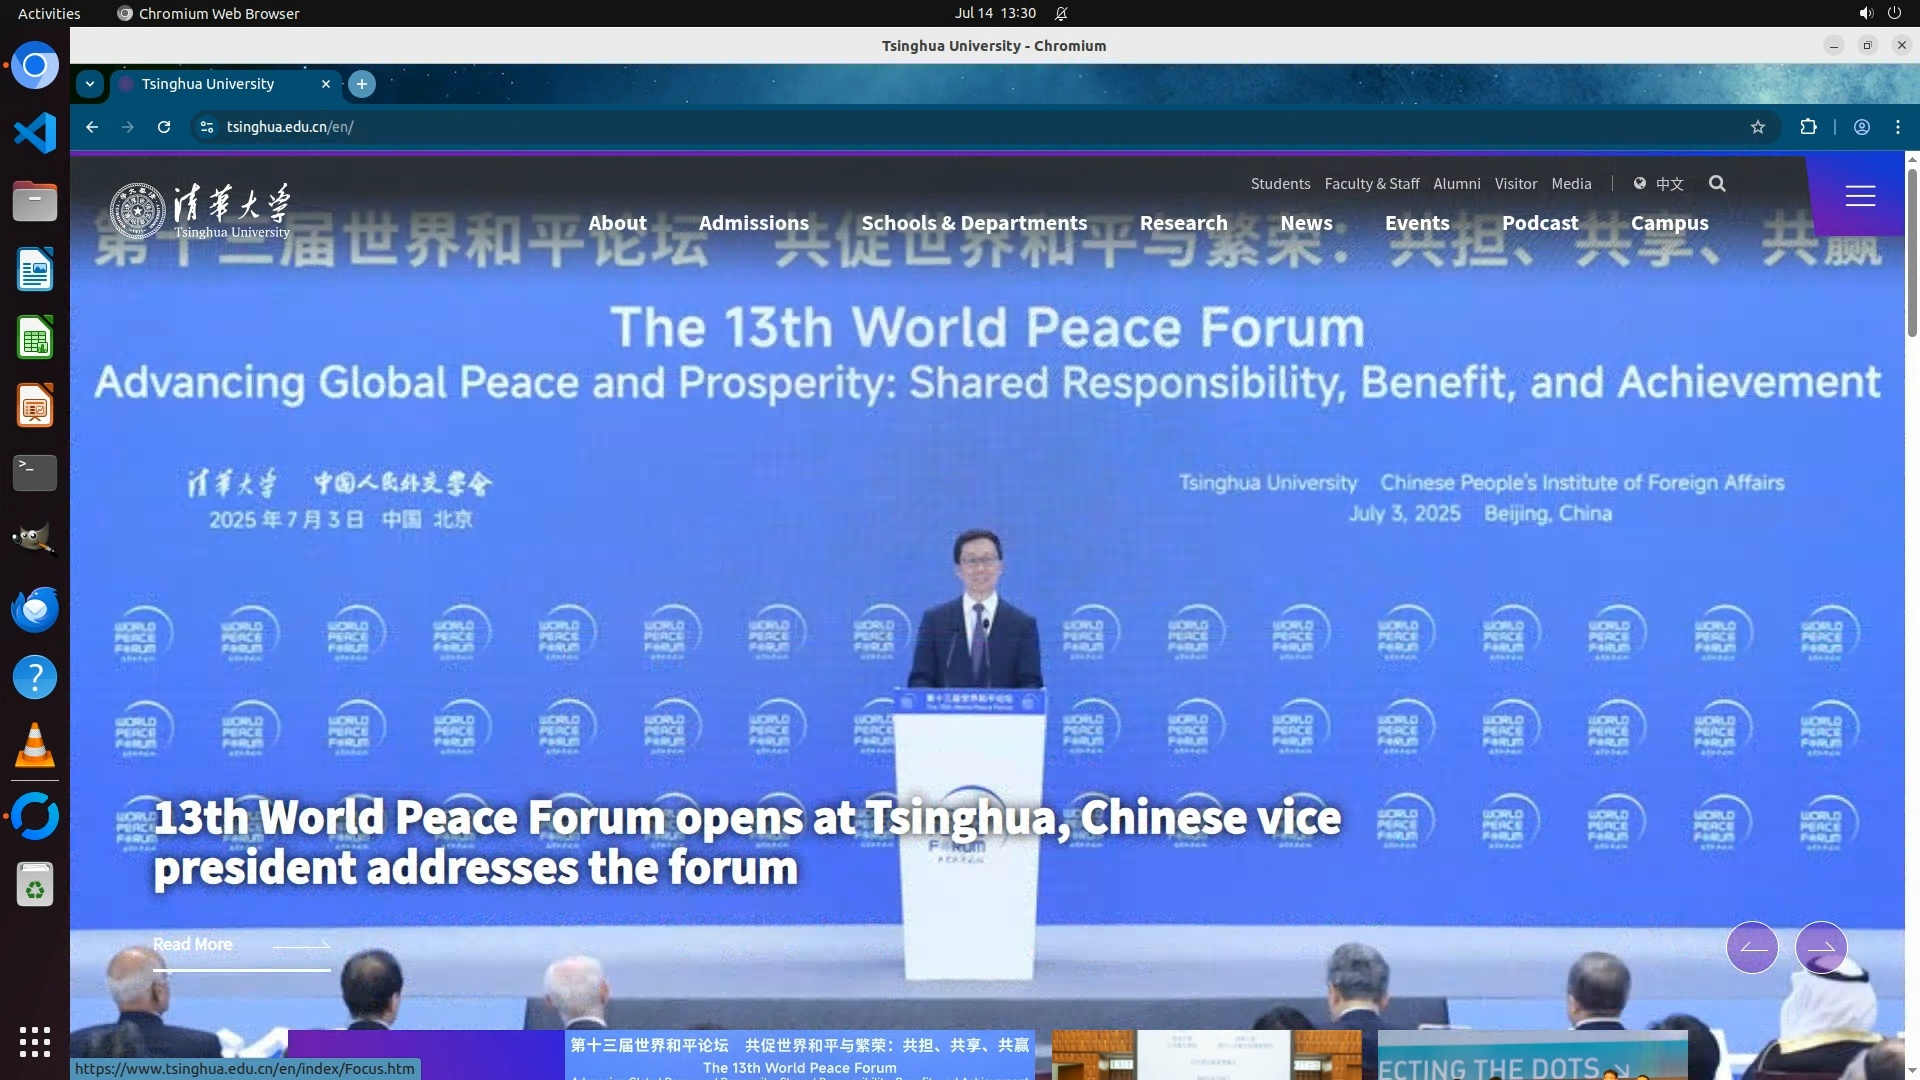Click the page vertical scrollbar thumb
Image resolution: width=1920 pixels, height=1080 pixels.
coord(1912,250)
